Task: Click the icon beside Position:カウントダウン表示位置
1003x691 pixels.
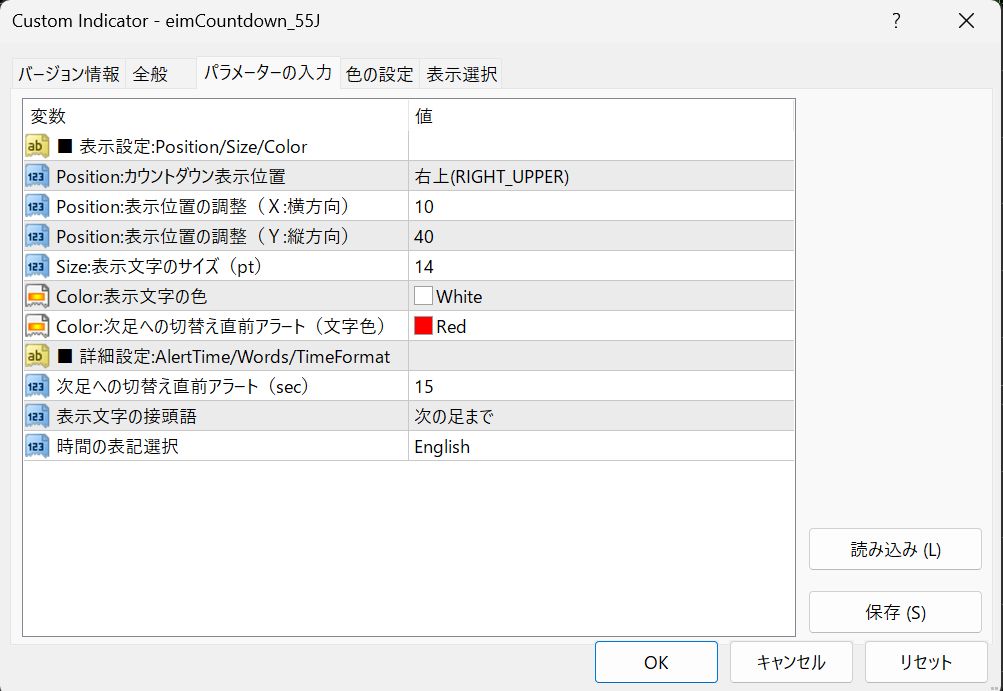Action: point(37,176)
